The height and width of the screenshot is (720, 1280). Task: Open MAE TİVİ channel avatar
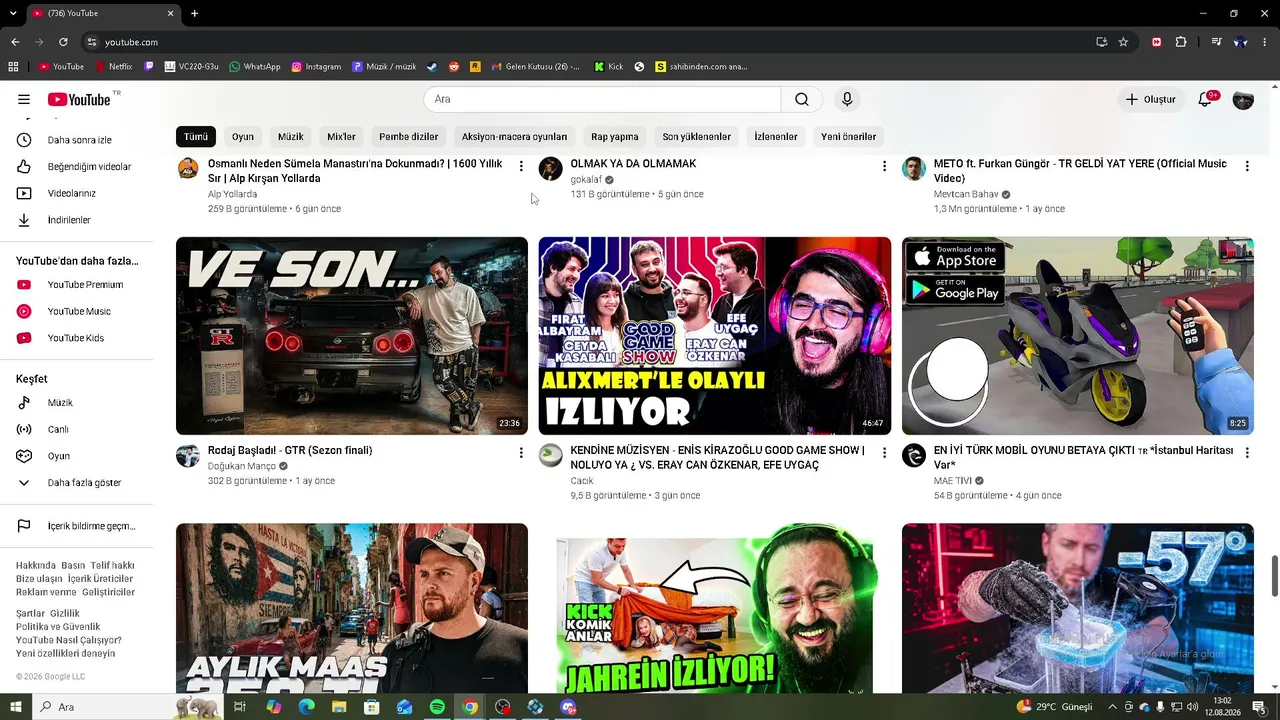click(x=914, y=456)
